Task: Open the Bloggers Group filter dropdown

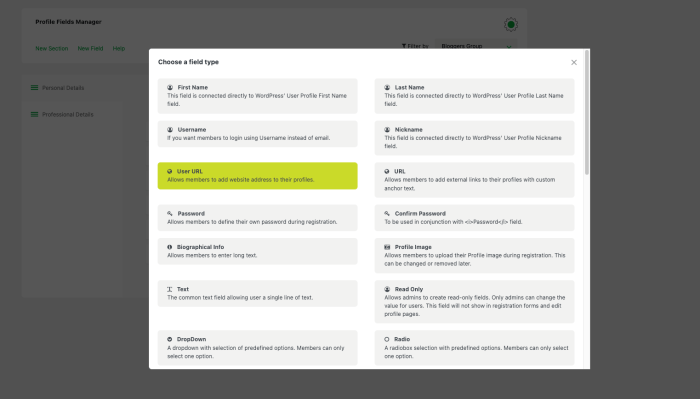Action: (x=476, y=46)
